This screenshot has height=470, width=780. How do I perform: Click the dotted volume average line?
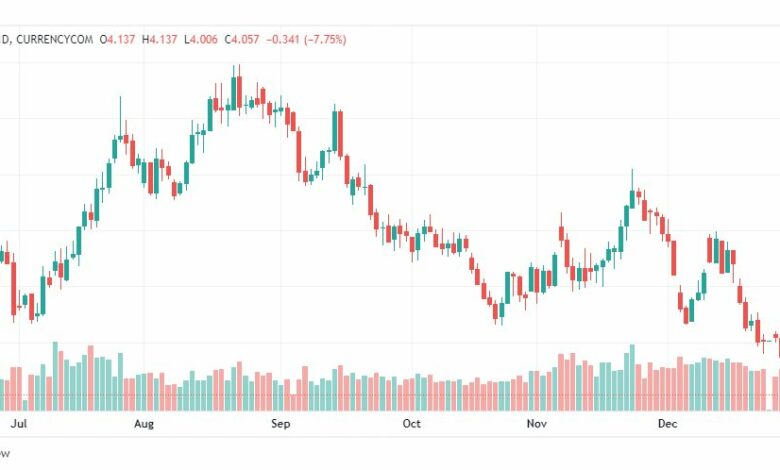388,395
